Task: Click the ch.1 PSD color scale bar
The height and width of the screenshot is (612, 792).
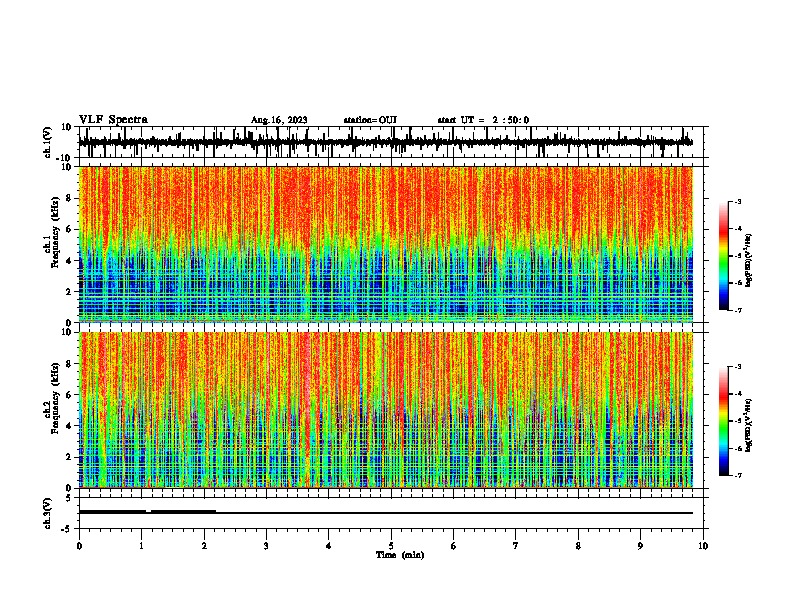Action: tap(723, 256)
